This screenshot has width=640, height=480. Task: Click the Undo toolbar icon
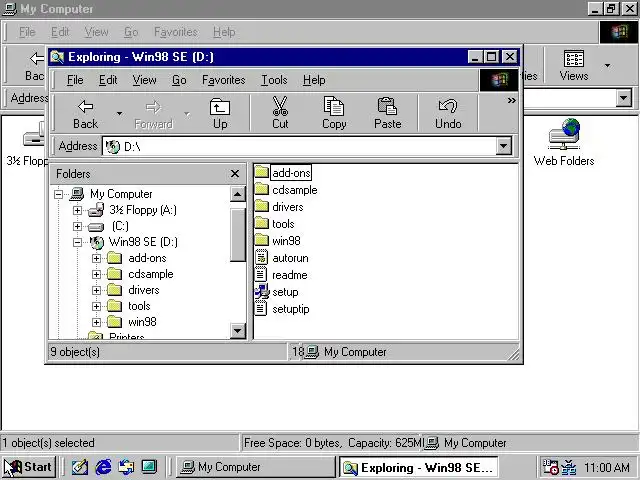click(448, 107)
